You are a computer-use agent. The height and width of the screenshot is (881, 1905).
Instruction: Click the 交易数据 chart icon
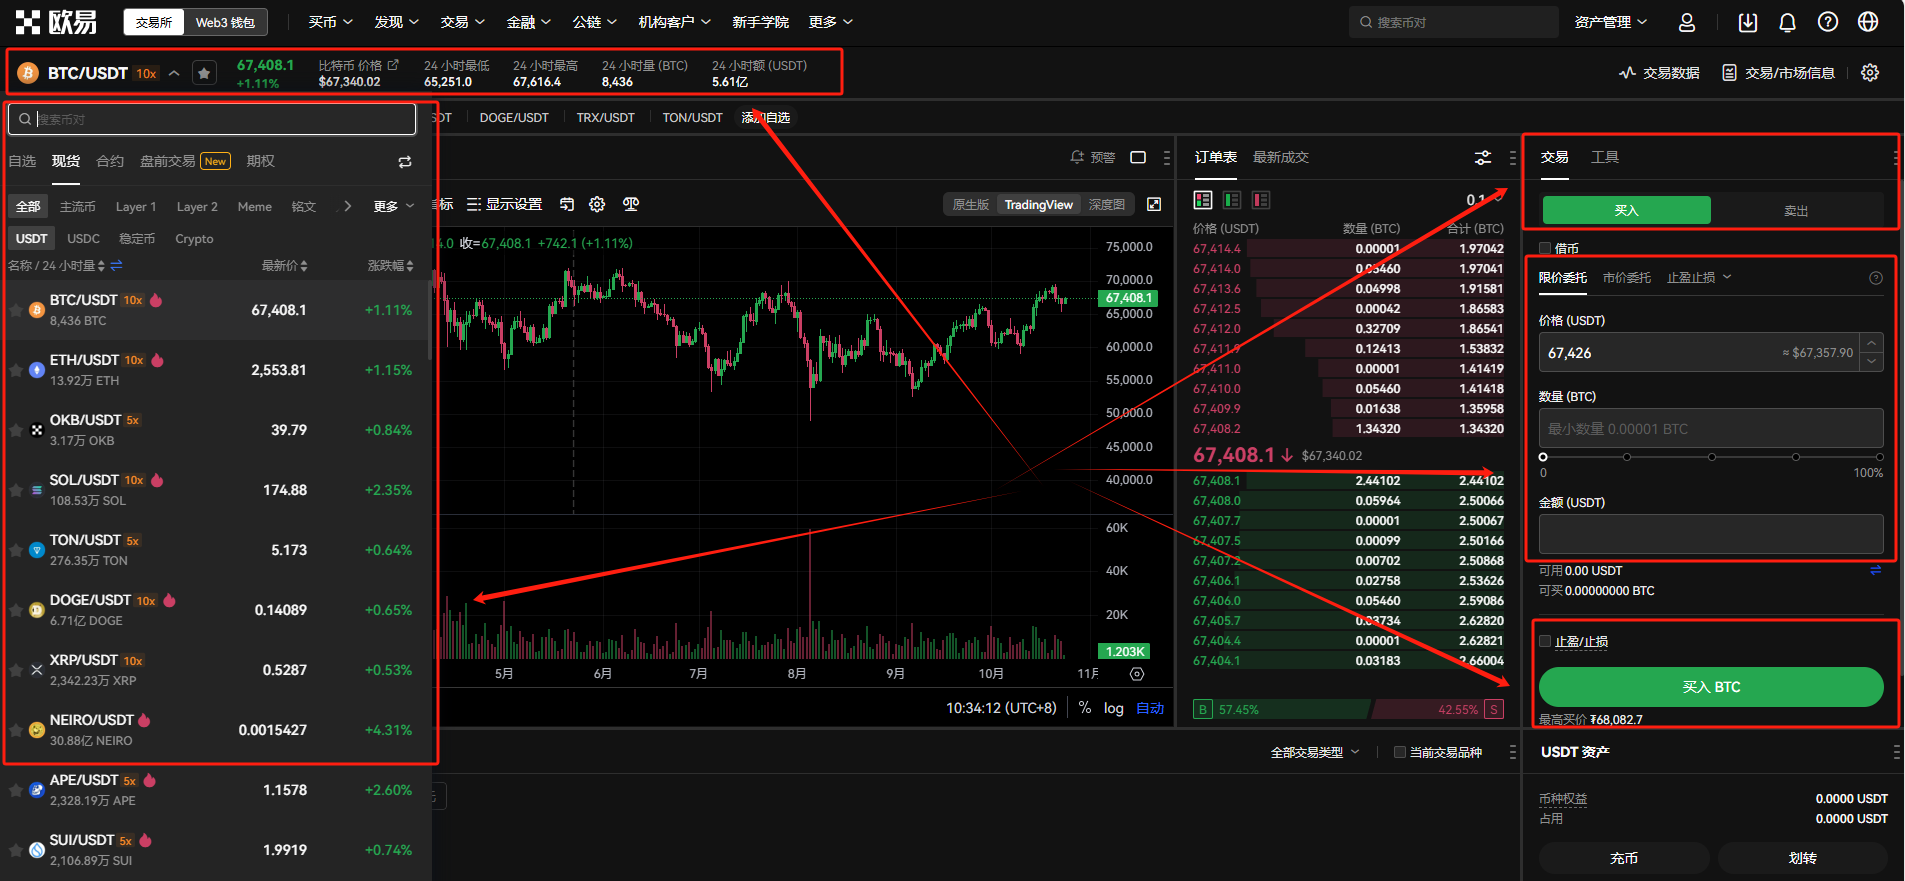tap(1627, 73)
